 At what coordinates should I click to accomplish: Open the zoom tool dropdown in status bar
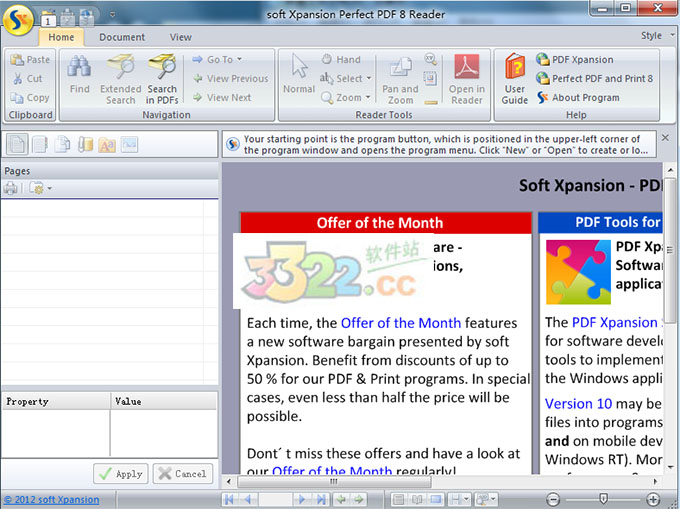[x=486, y=499]
